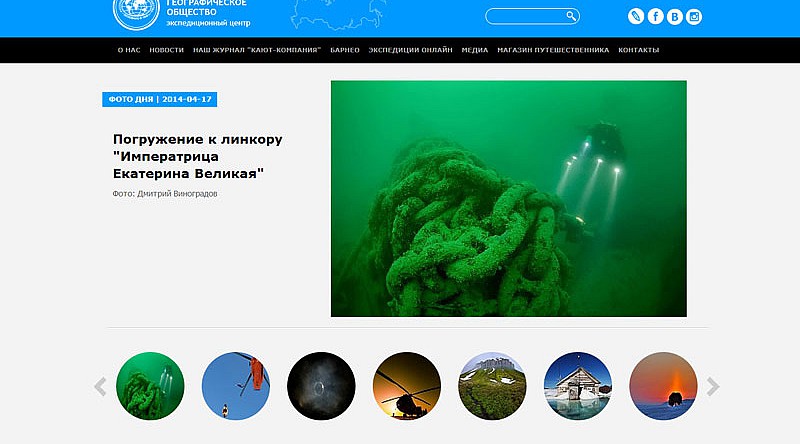This screenshot has height=444, width=800.
Task: Open "ЭКСПЕДИЦИИ ОНЛАЙН" menu item
Action: [x=410, y=50]
